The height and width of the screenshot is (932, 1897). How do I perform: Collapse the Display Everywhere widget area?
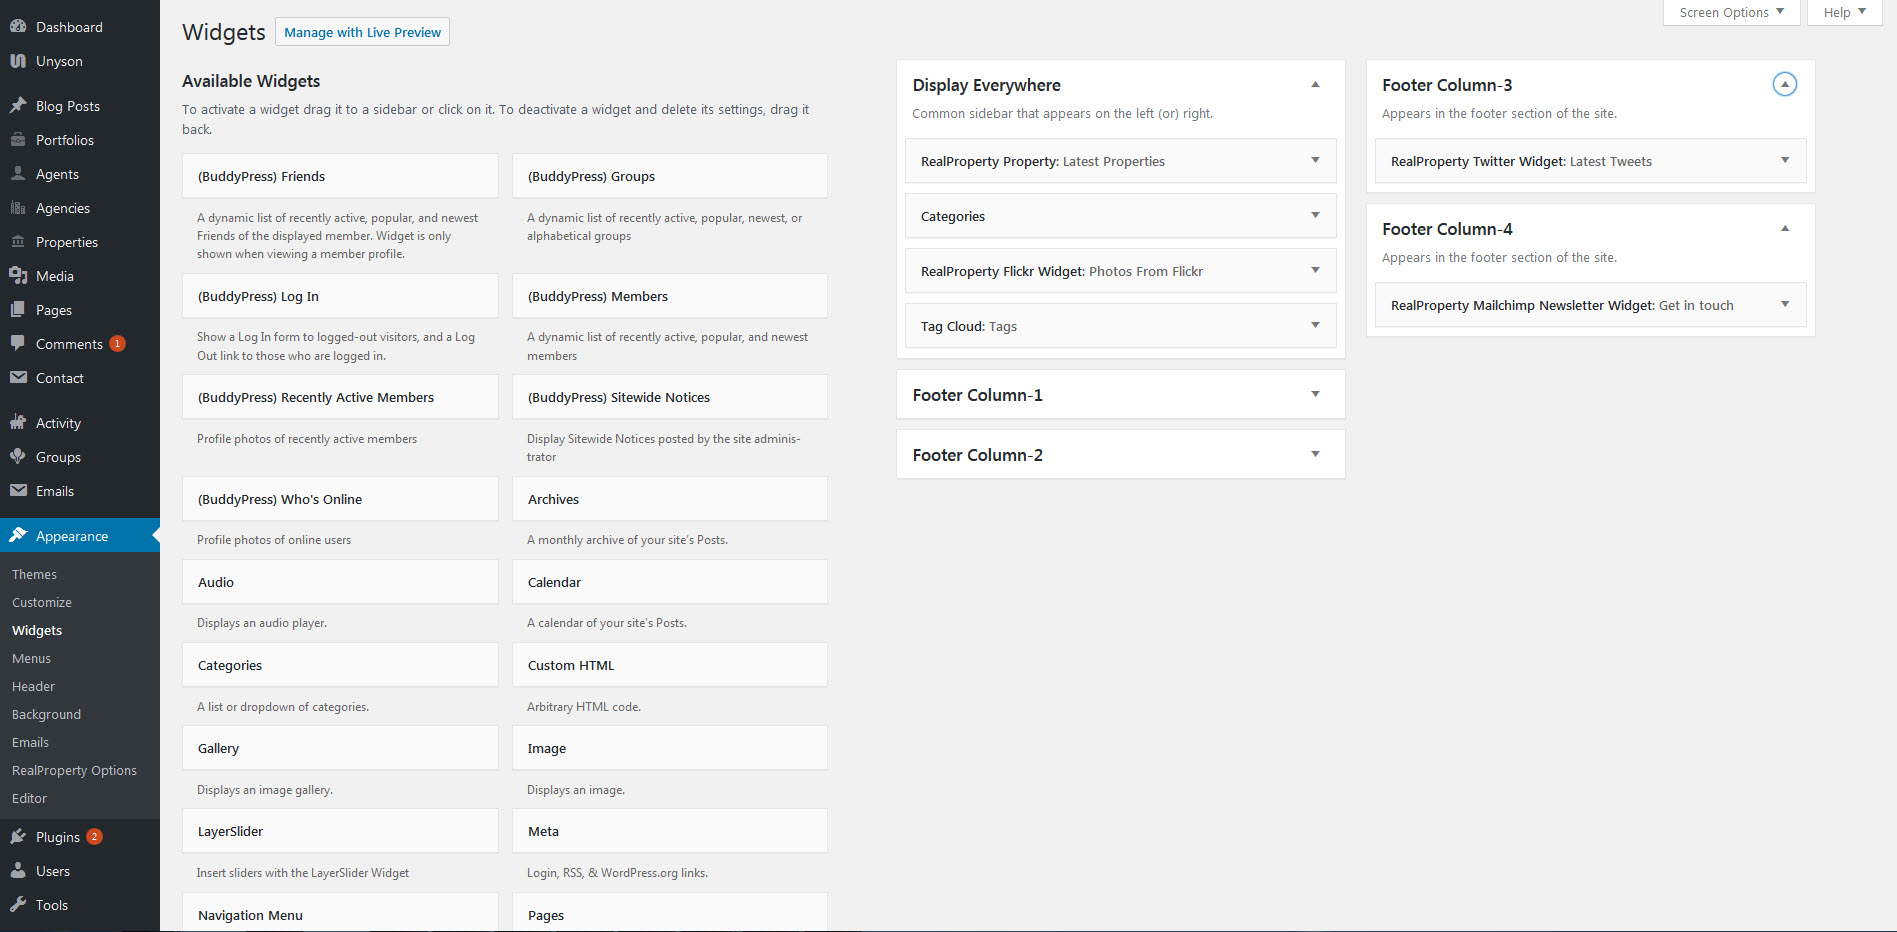coord(1315,85)
